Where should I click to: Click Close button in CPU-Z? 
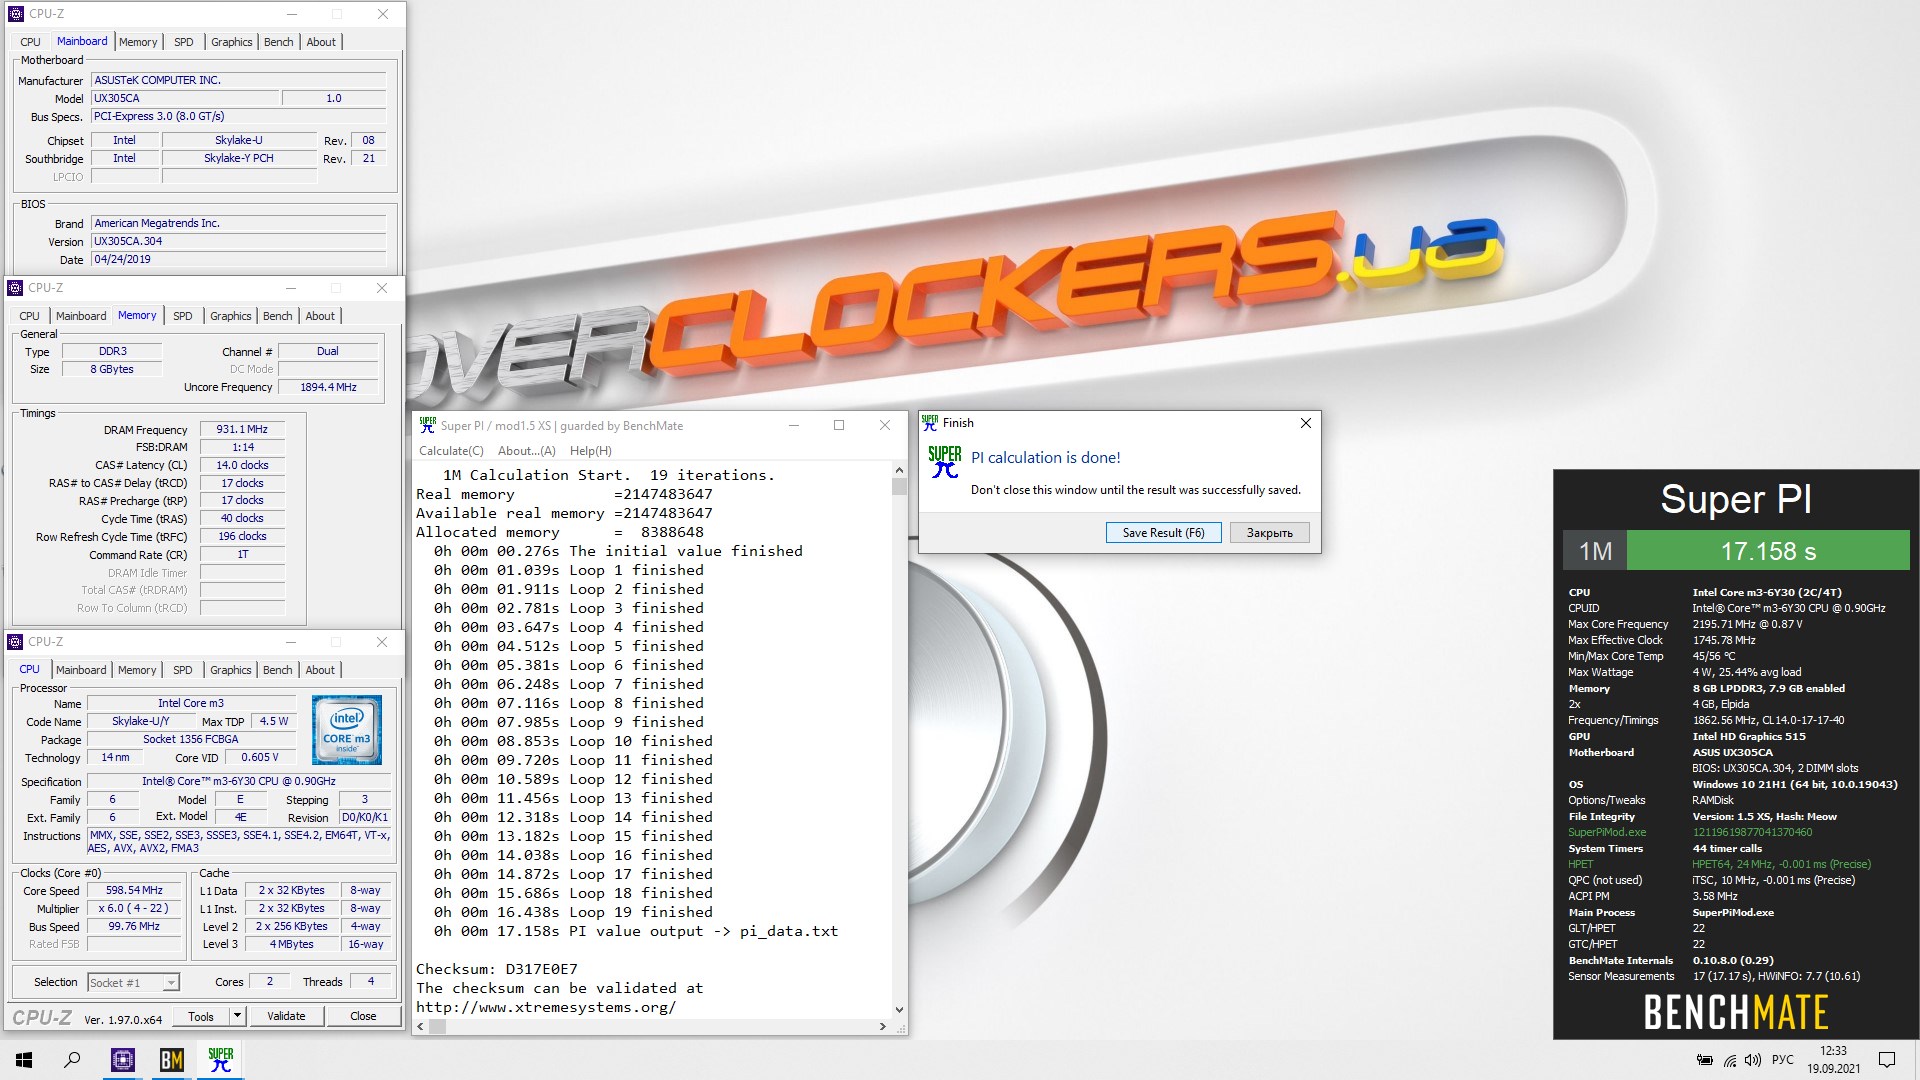pos(363,1016)
